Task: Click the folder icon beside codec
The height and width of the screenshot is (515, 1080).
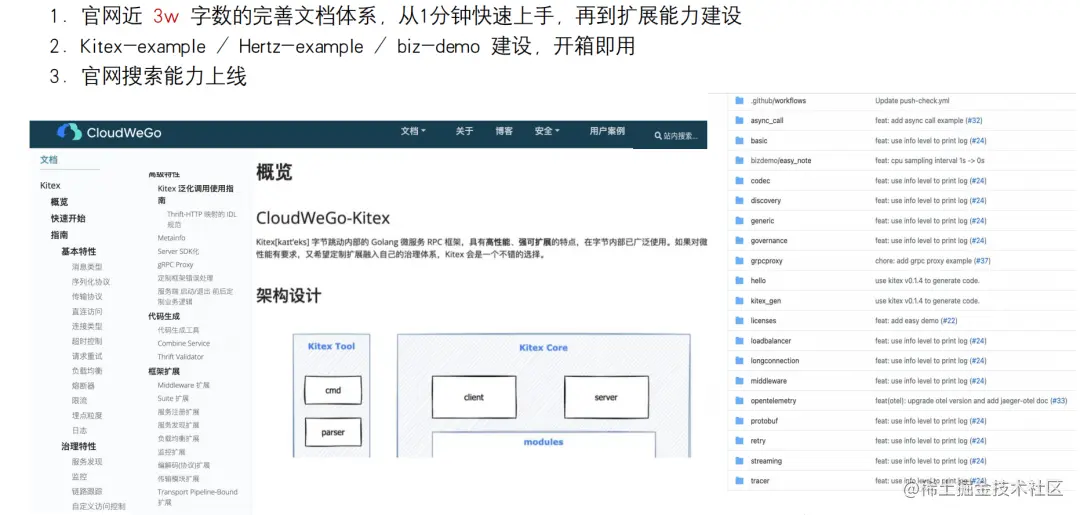Action: click(739, 180)
